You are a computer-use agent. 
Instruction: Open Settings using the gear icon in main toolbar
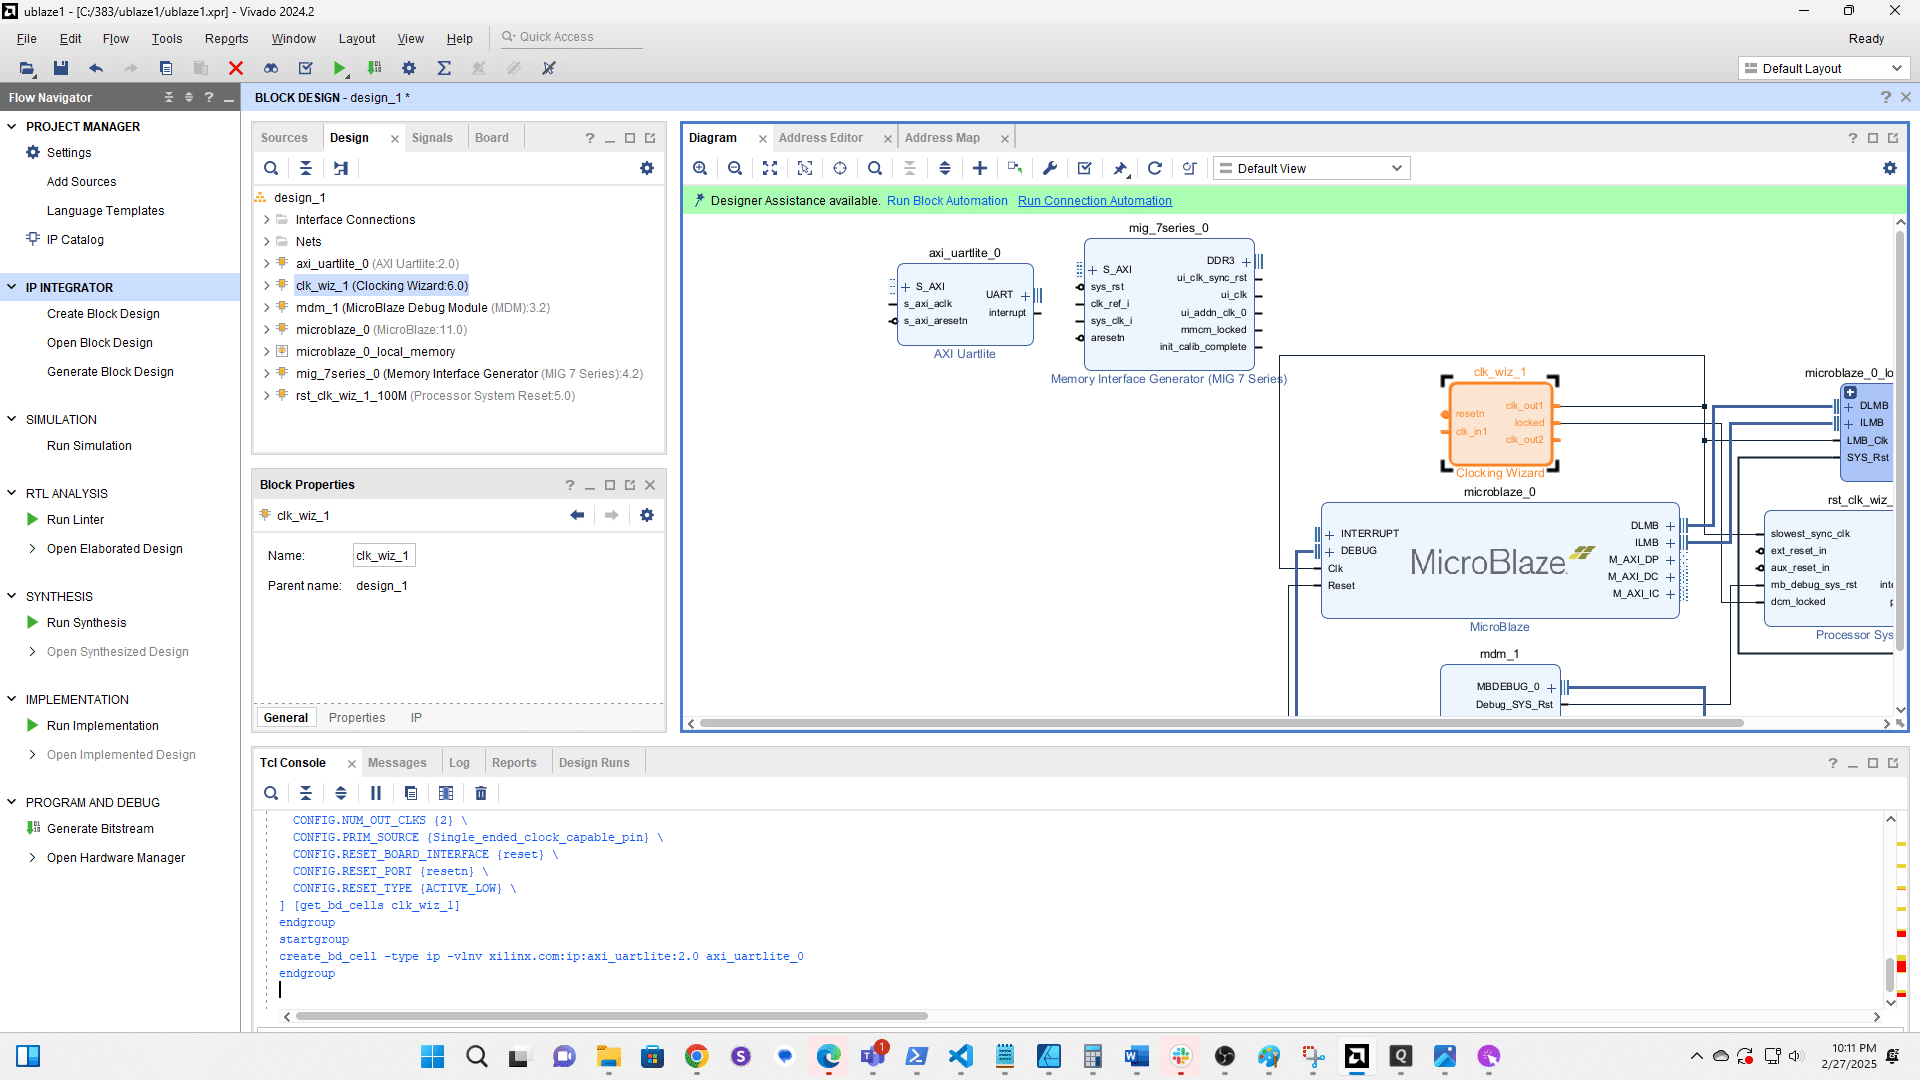tap(408, 68)
